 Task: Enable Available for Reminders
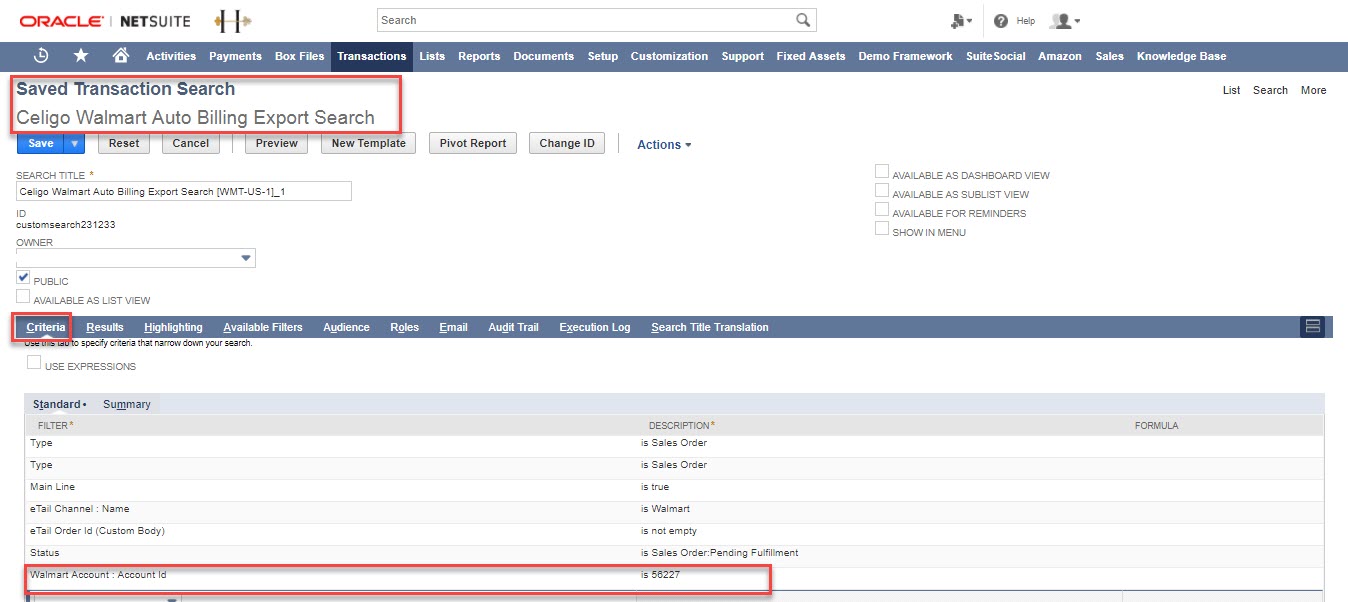coord(882,210)
